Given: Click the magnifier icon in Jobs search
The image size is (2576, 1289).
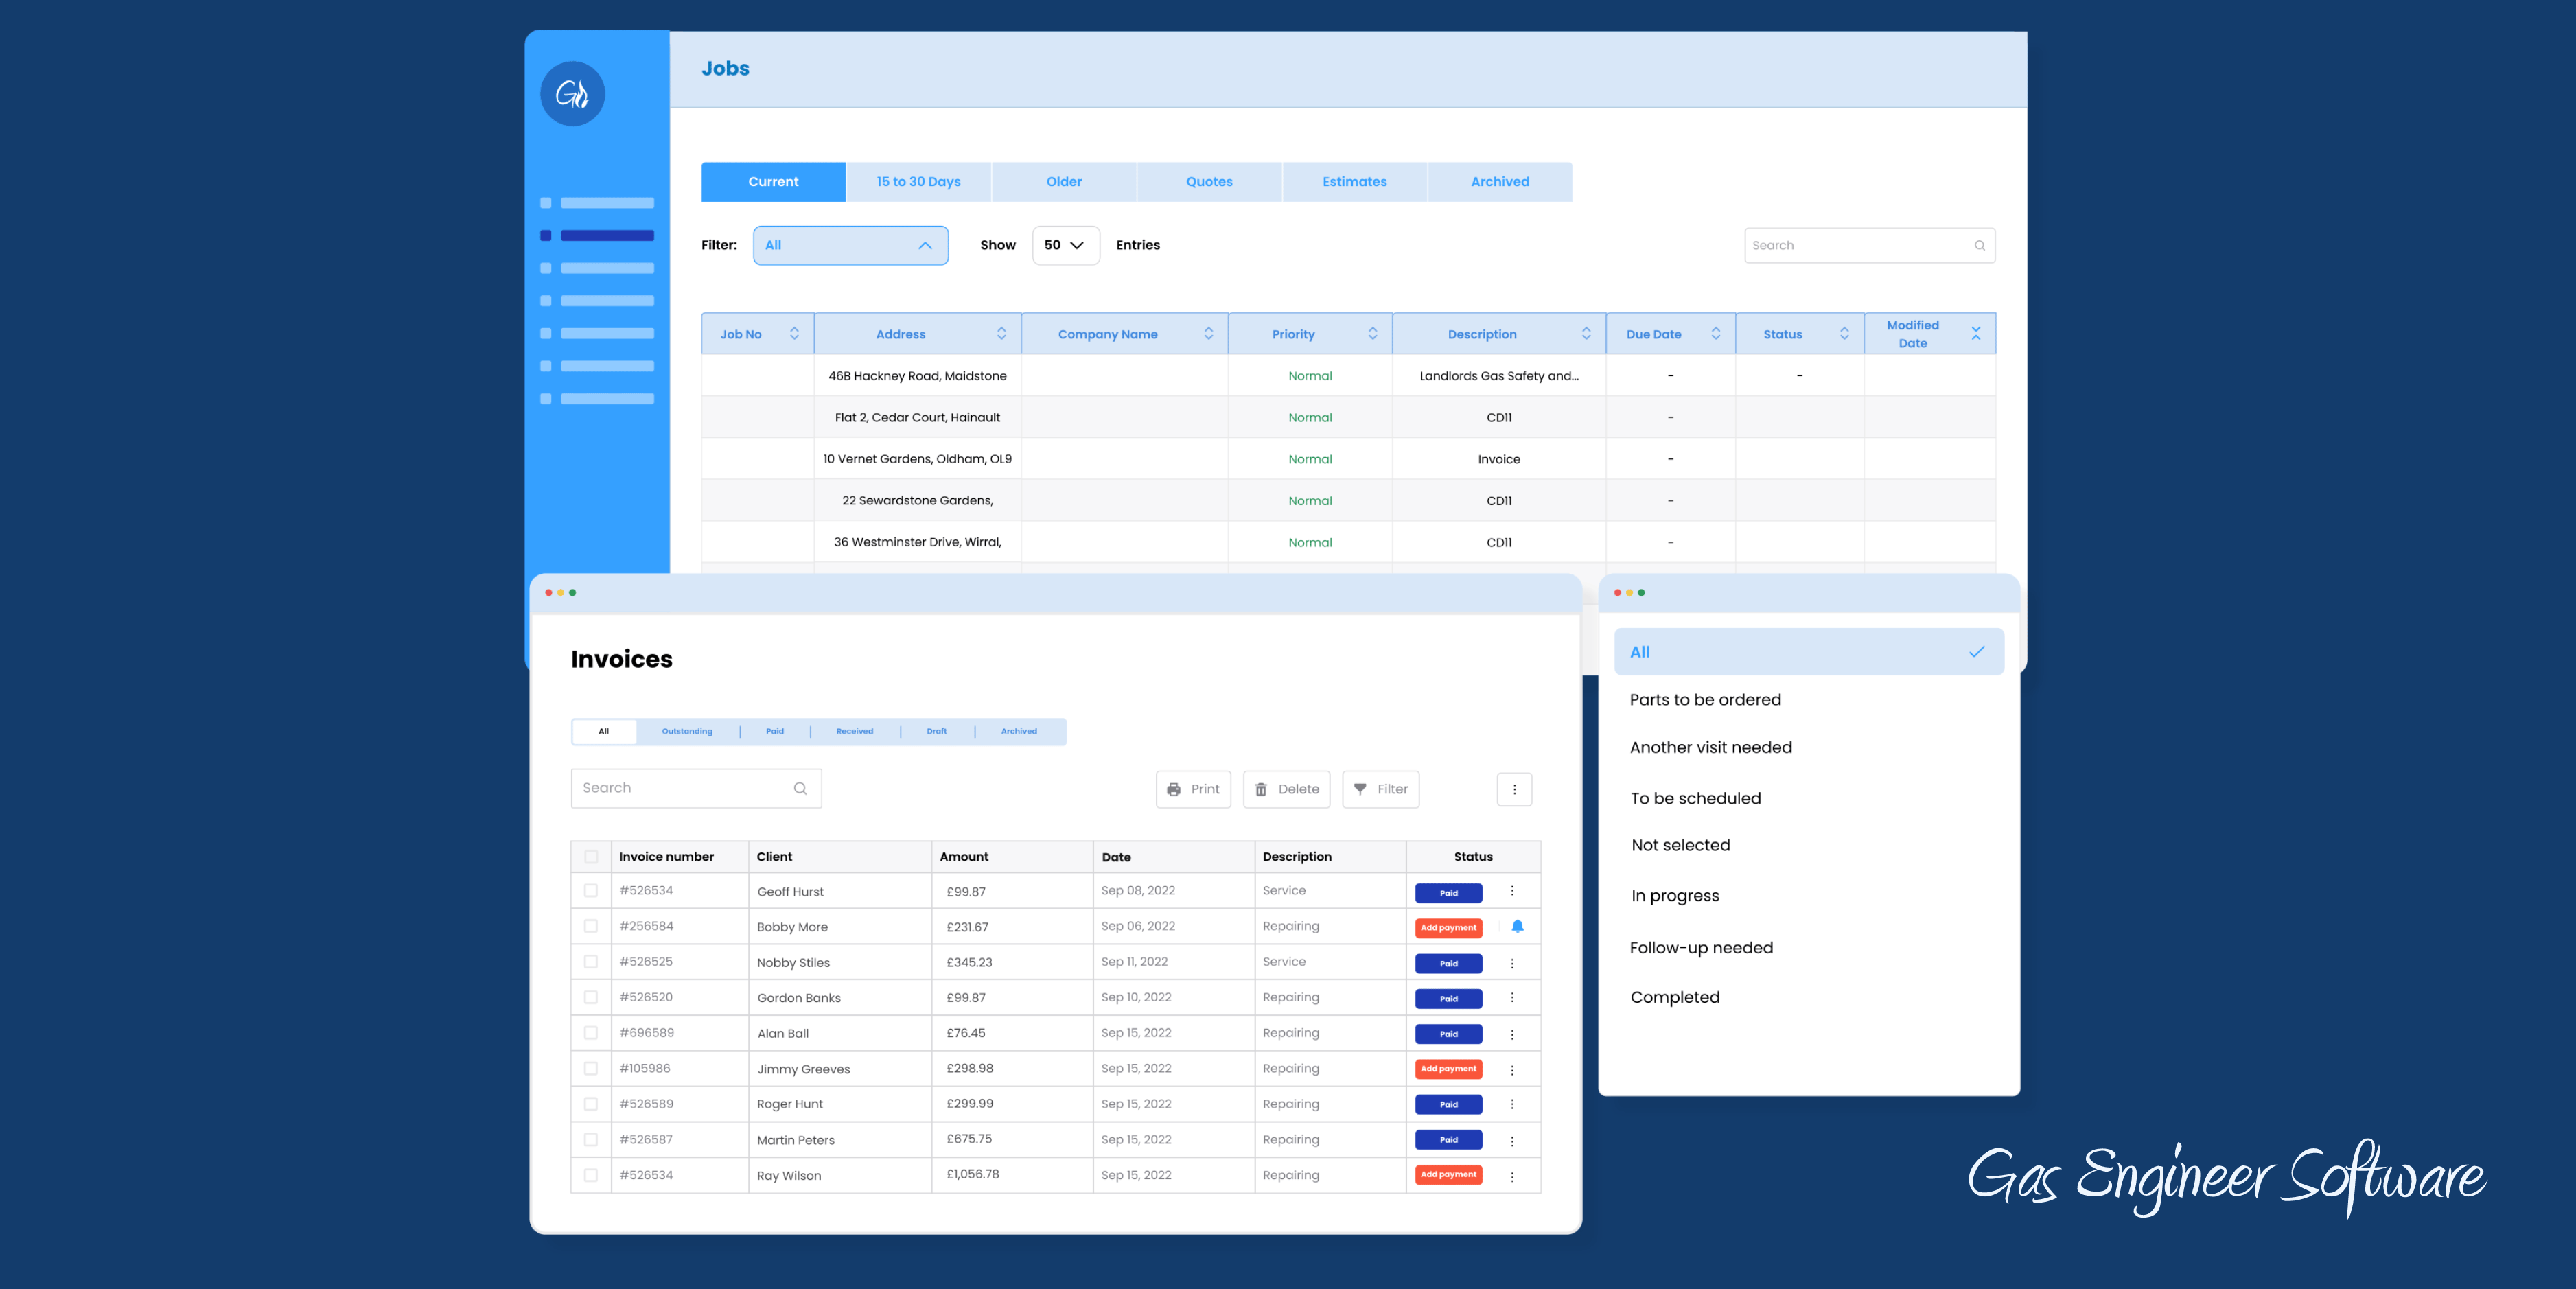Looking at the screenshot, I should point(1979,246).
